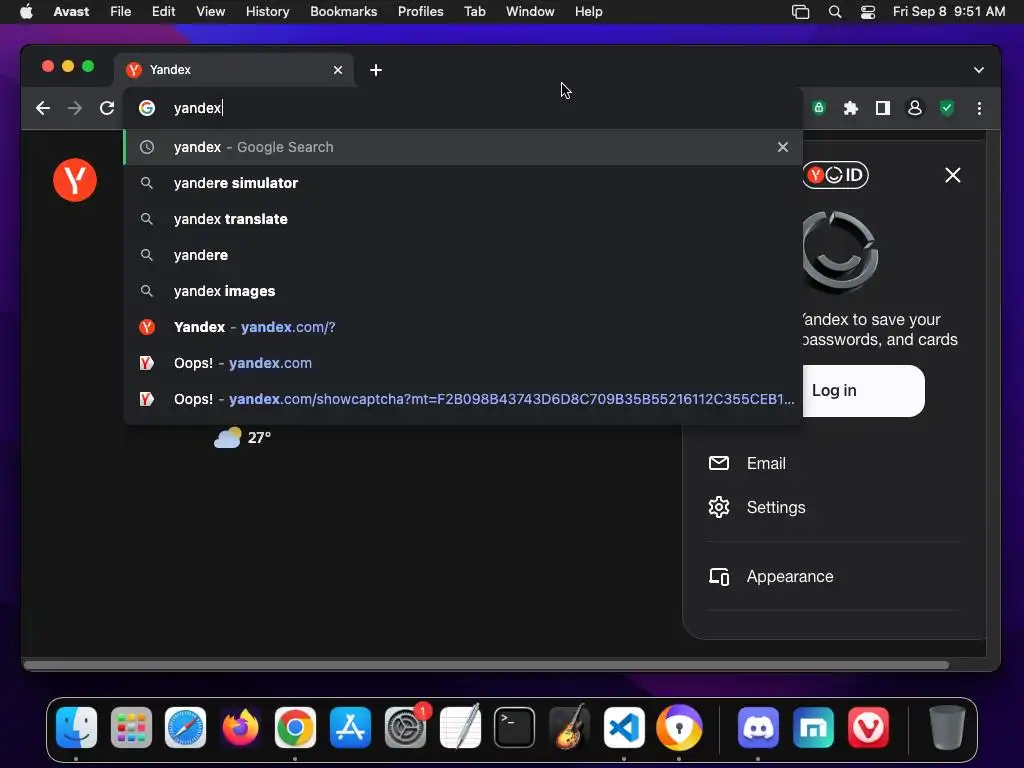Open the Bookmarks menu
The width and height of the screenshot is (1024, 768).
coord(344,12)
